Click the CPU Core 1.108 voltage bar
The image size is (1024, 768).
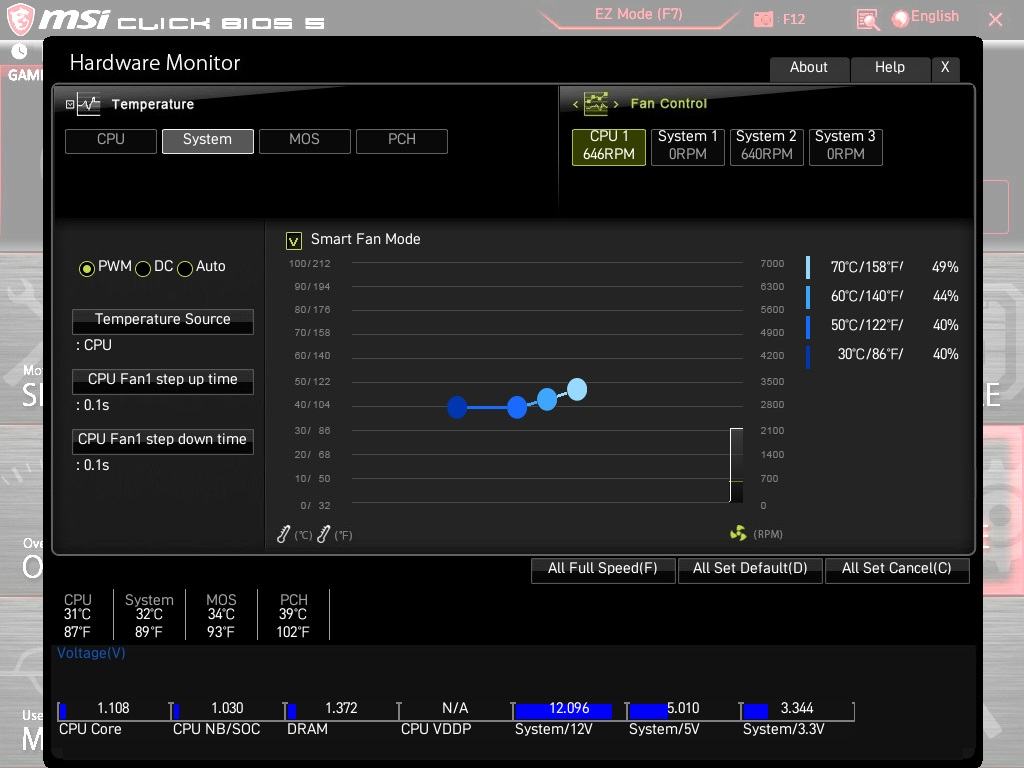tap(112, 710)
